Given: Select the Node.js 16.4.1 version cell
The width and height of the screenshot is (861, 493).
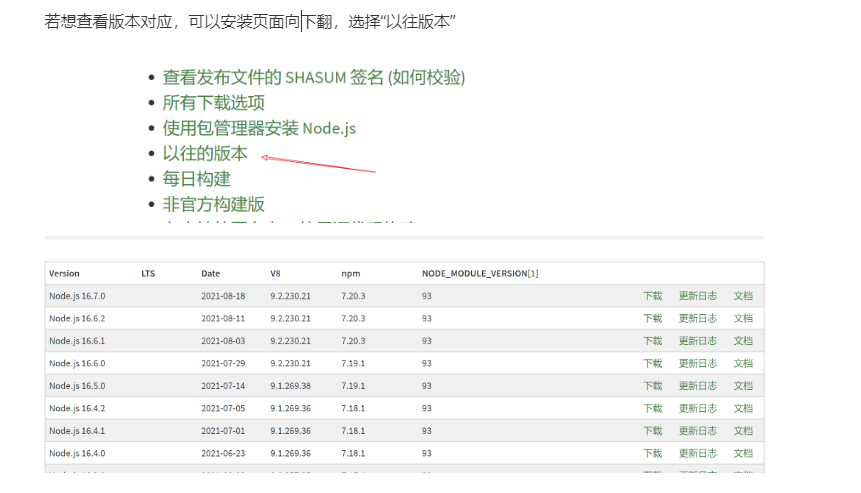Looking at the screenshot, I should [77, 431].
